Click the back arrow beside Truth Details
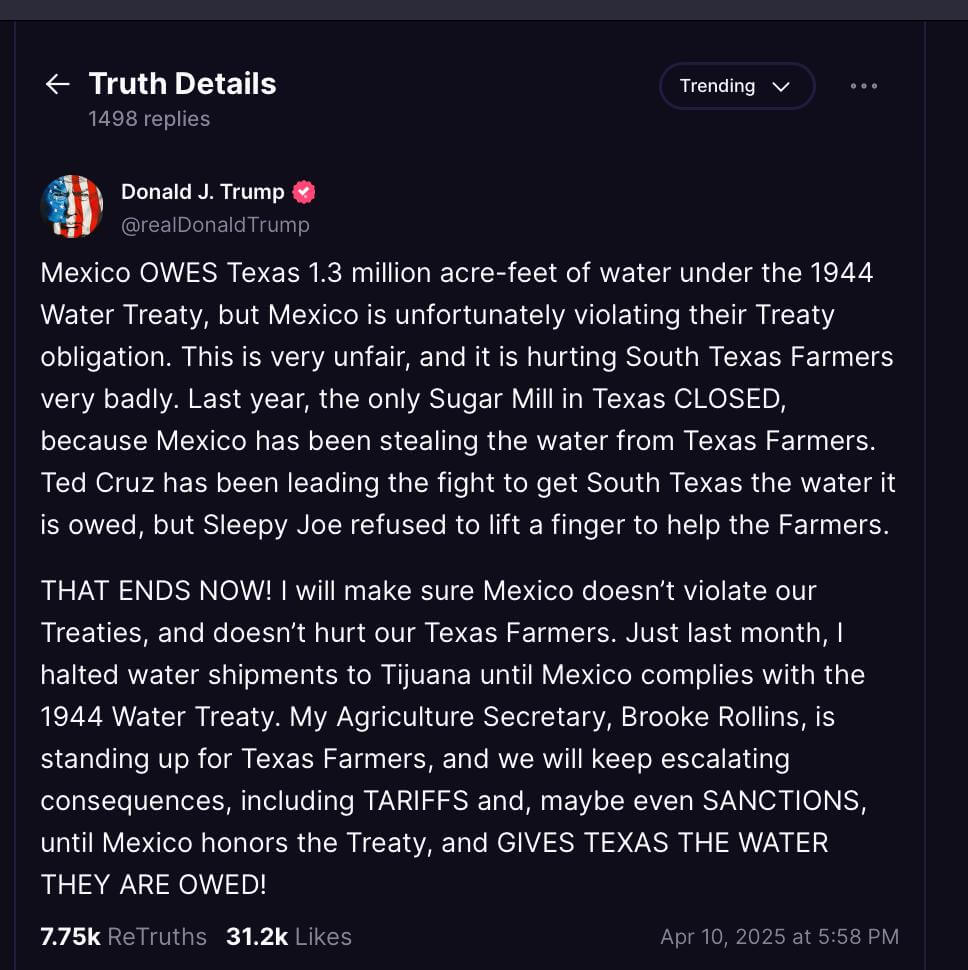 point(58,84)
